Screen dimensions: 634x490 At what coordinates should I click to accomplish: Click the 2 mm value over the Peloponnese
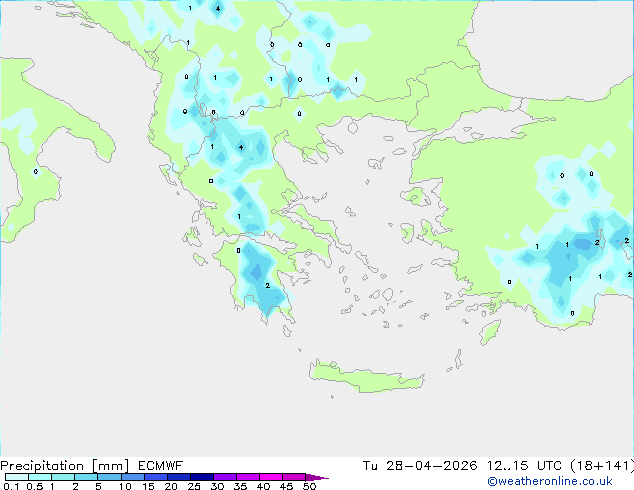tap(268, 285)
